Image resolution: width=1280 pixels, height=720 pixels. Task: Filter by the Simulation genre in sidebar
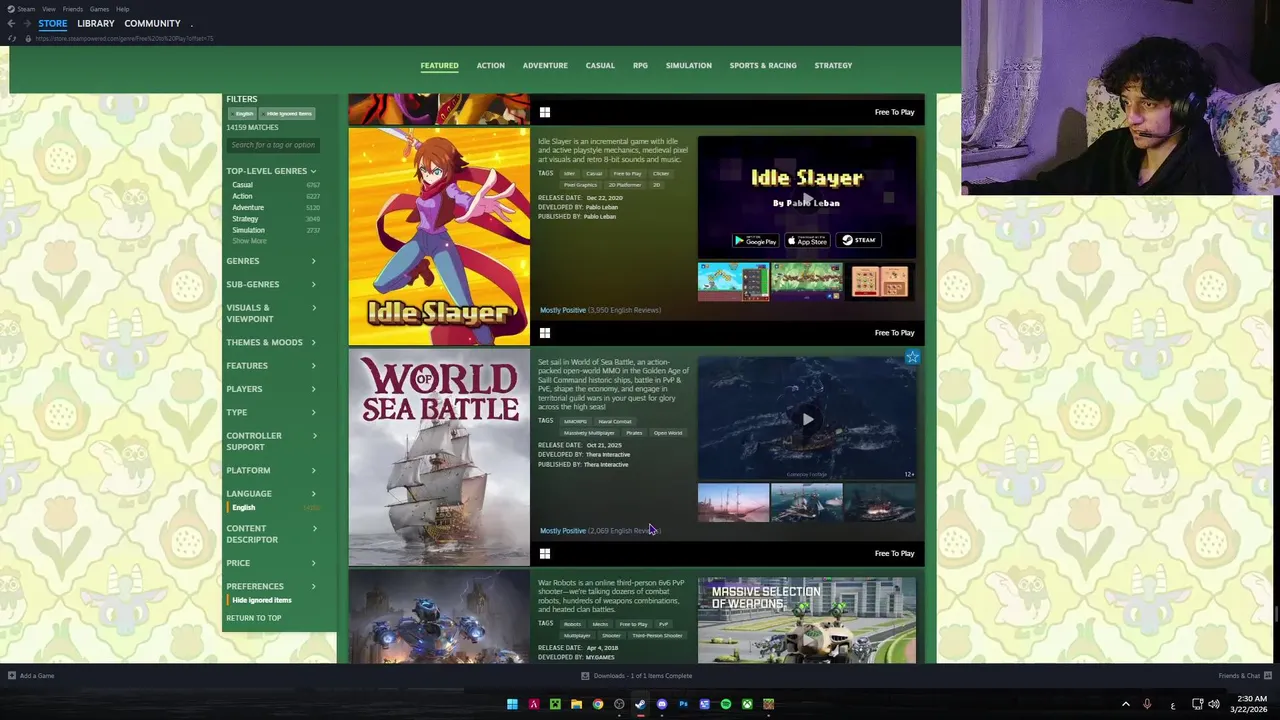(x=249, y=230)
